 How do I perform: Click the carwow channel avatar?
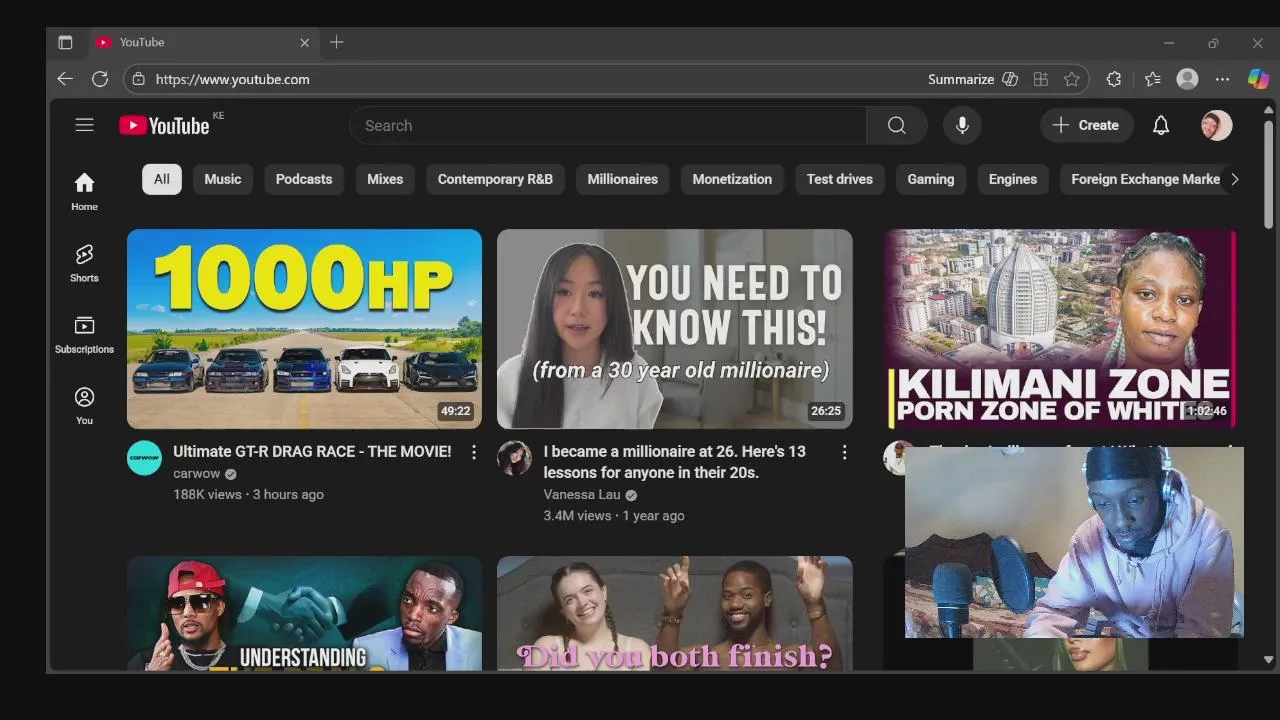click(x=144, y=458)
